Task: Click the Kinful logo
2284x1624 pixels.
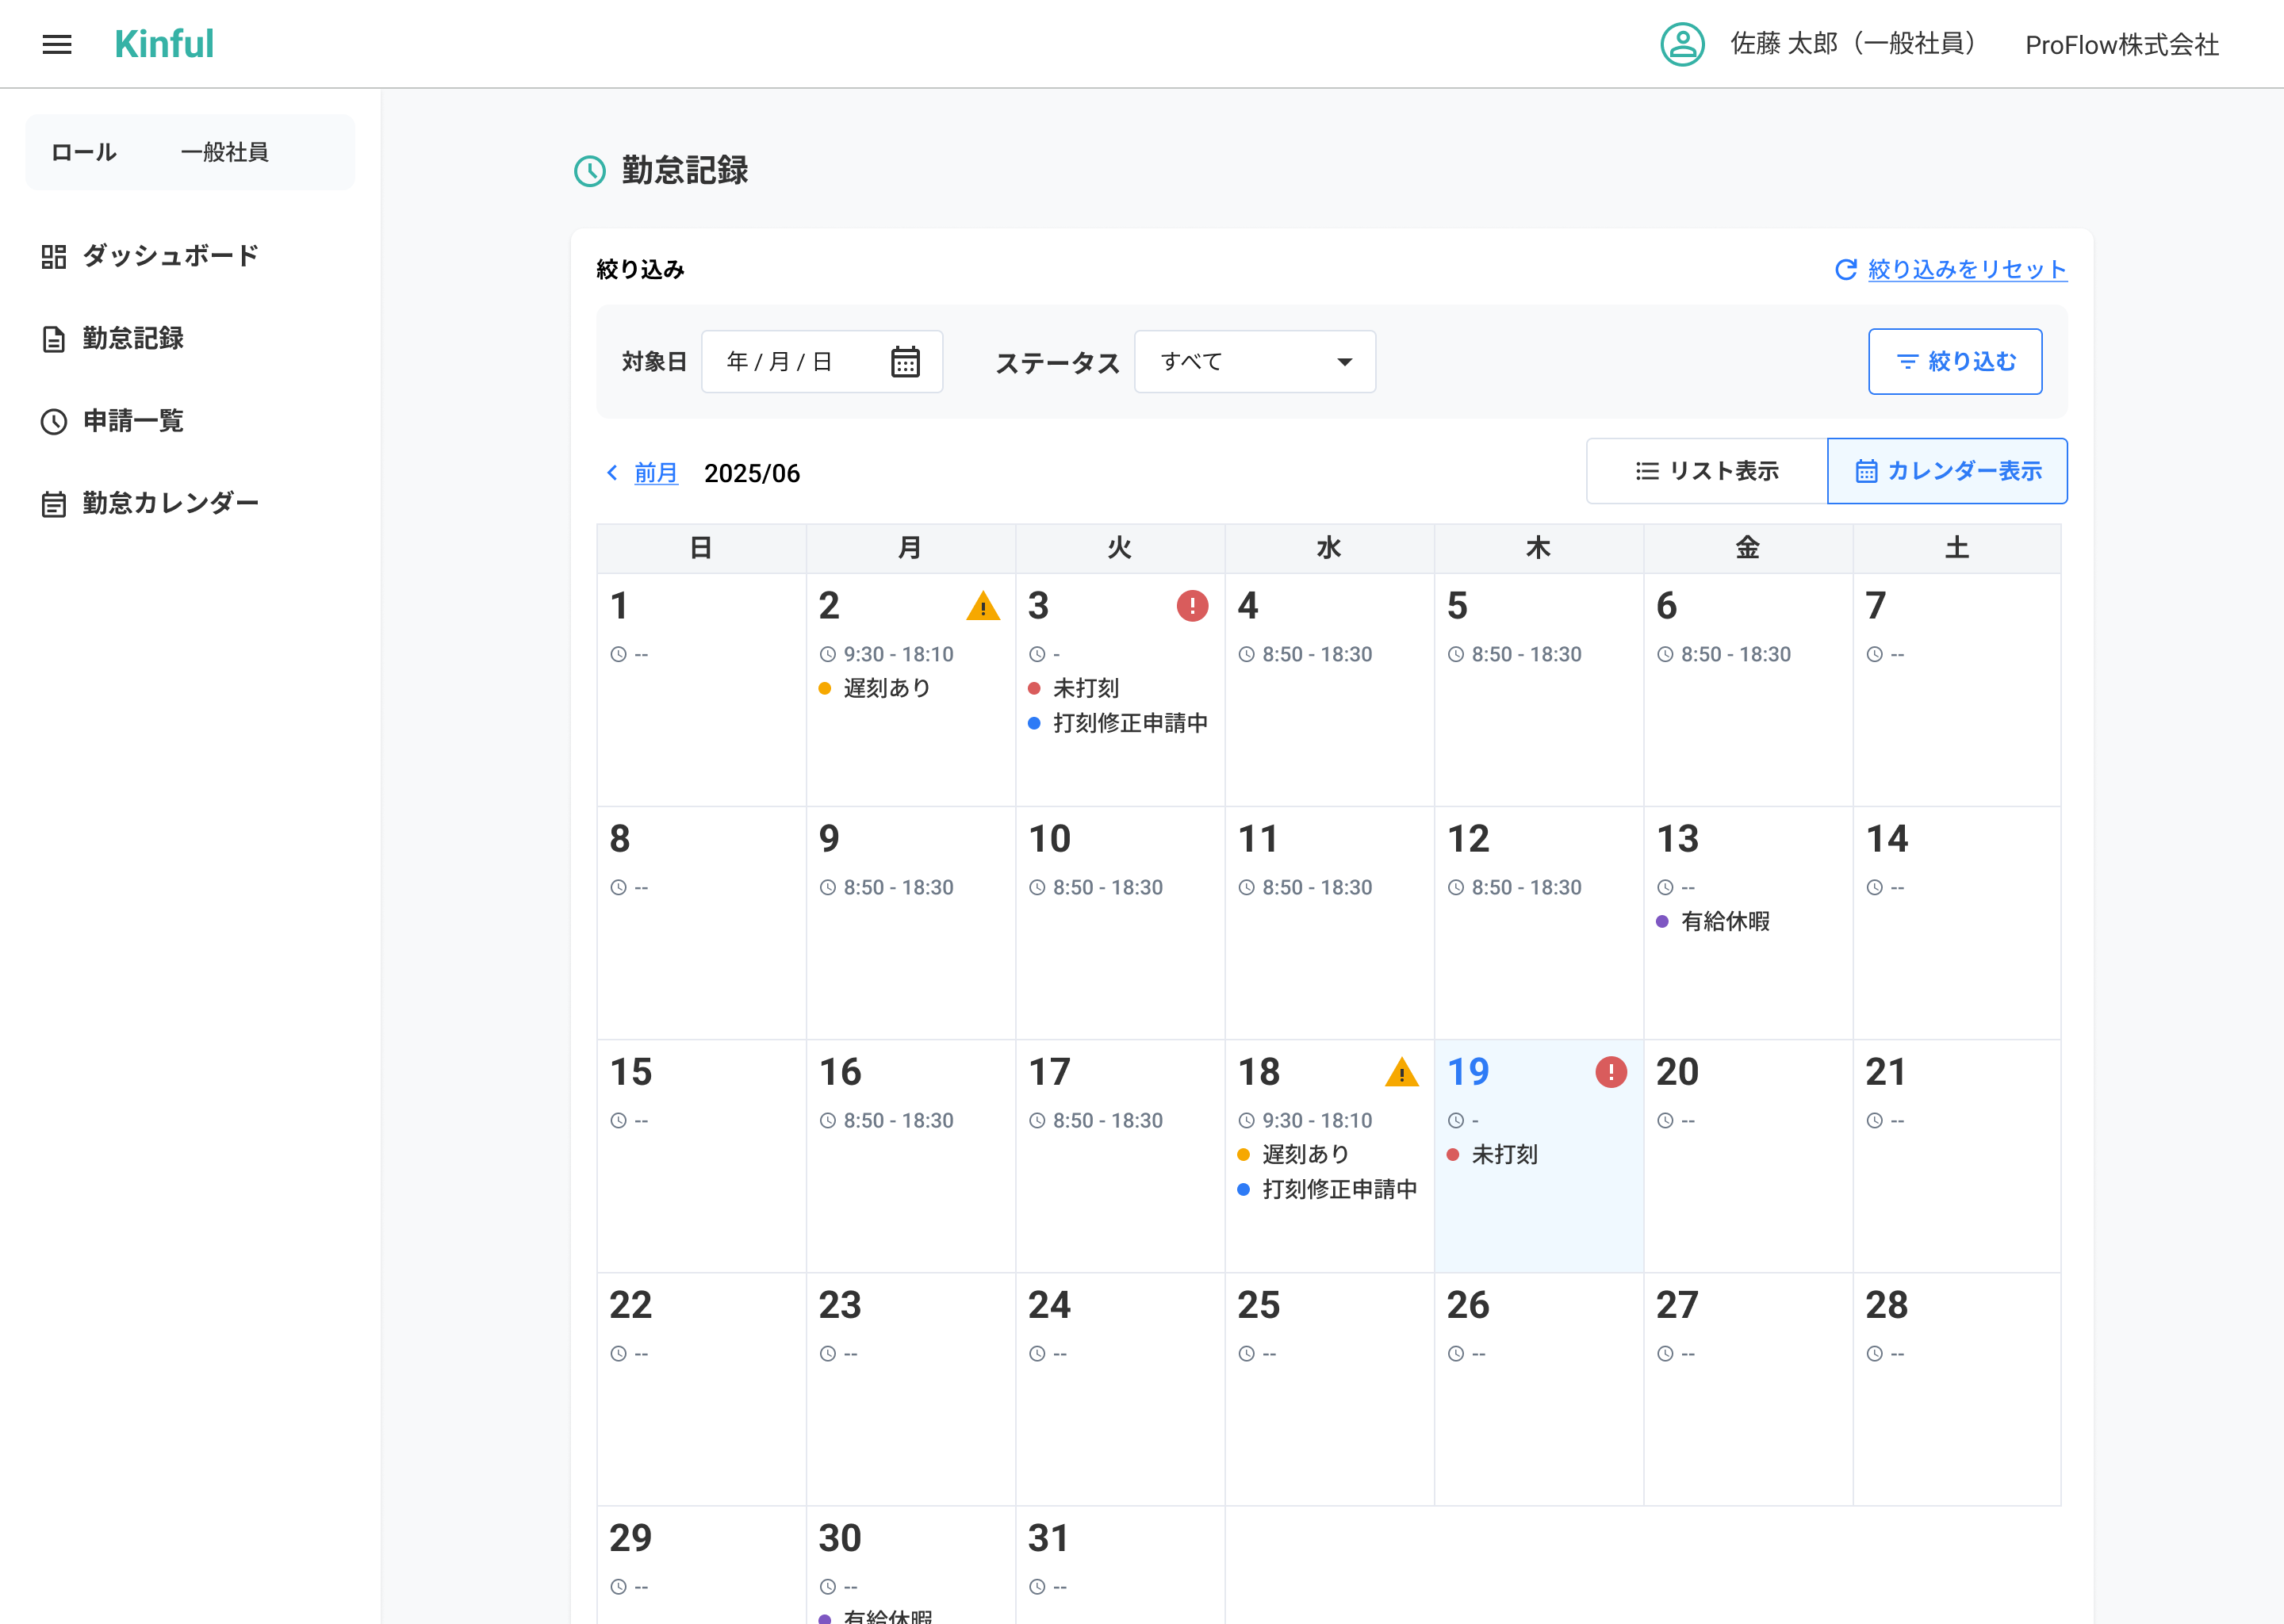Action: [164, 44]
